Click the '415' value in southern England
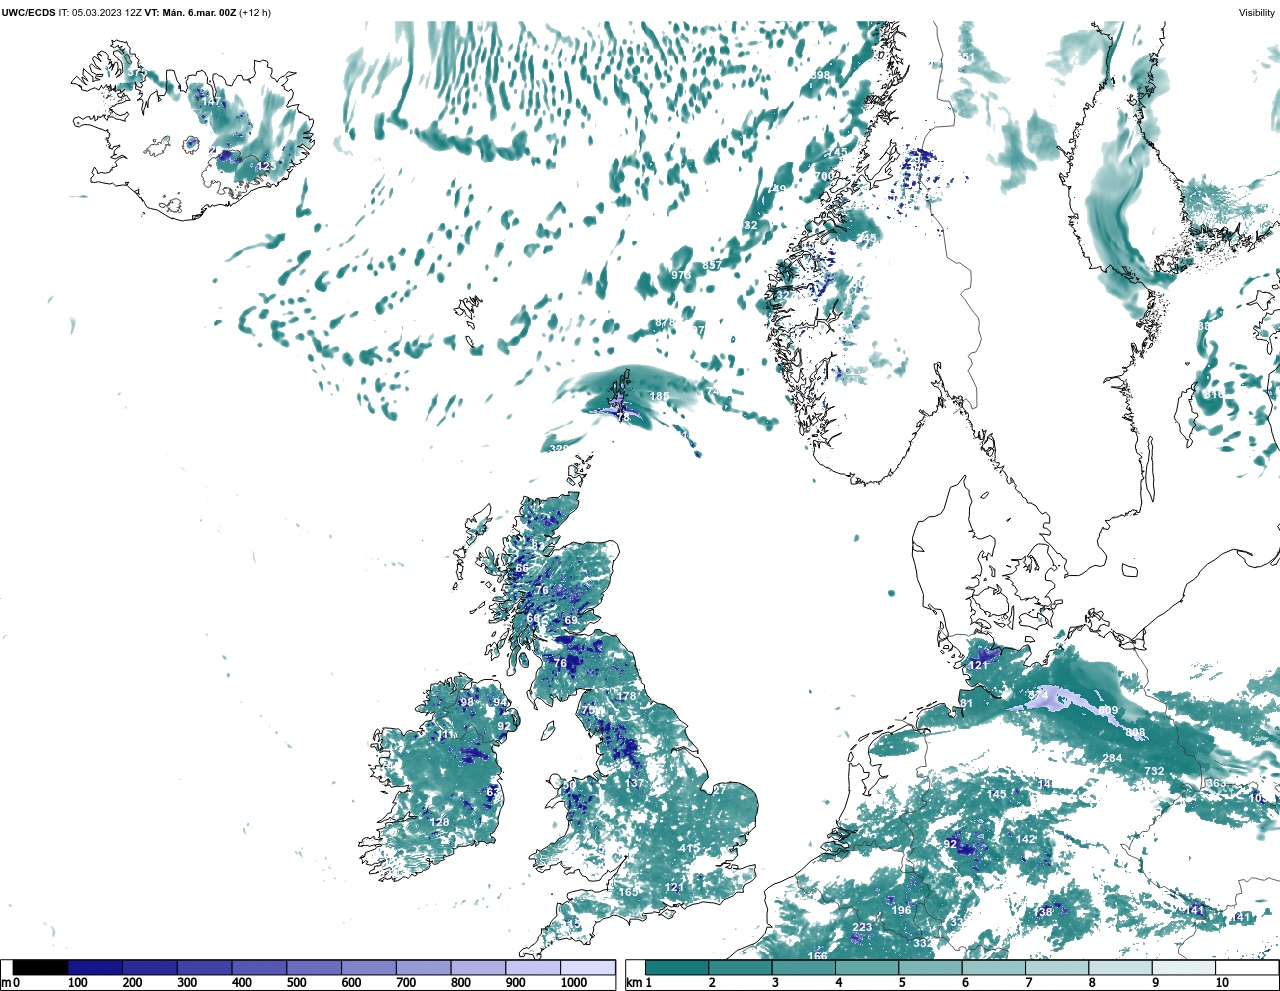1280x991 pixels. pos(689,848)
